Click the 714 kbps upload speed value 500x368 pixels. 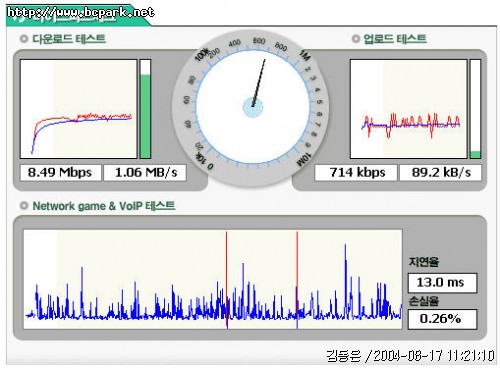click(356, 173)
